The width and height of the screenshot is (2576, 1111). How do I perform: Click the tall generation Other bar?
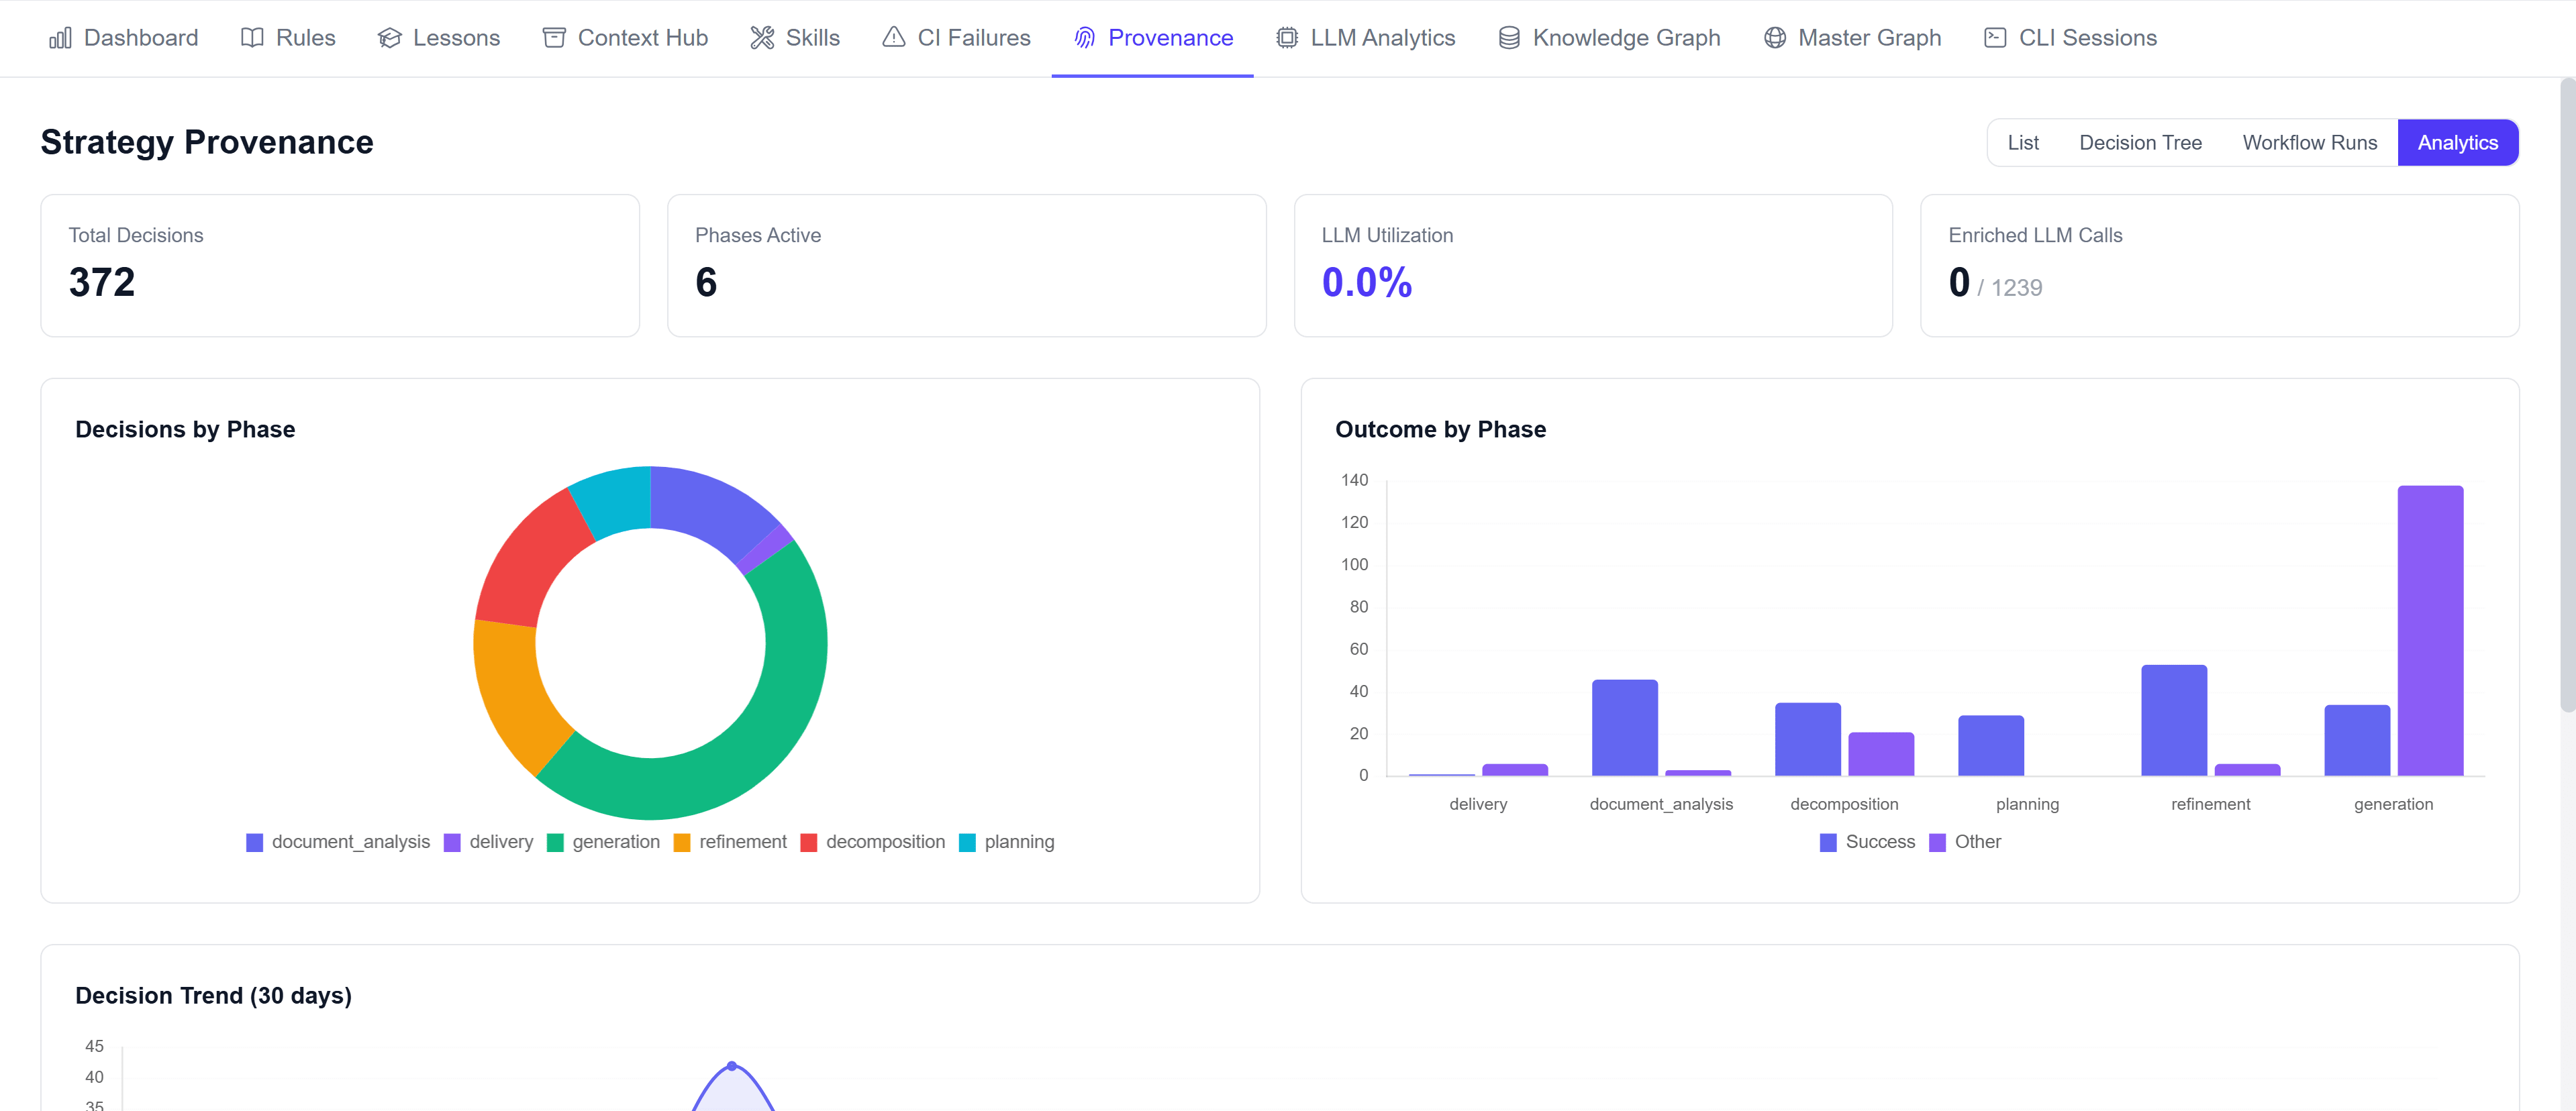(2430, 630)
